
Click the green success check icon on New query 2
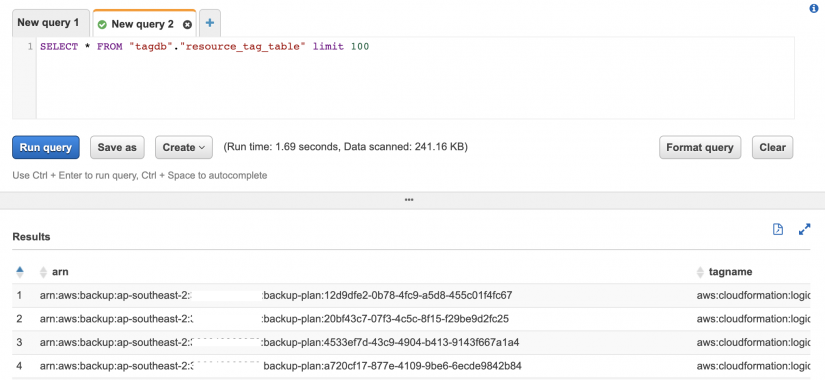102,25
